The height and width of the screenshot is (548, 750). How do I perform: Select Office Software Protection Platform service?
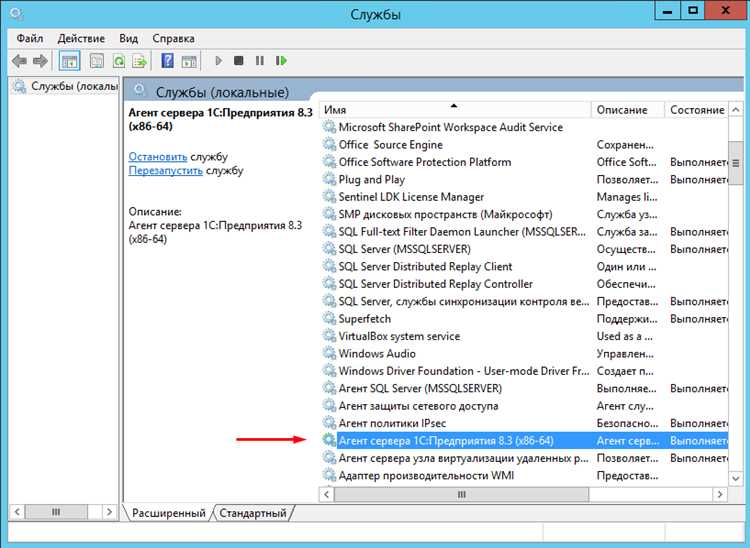coord(524,162)
